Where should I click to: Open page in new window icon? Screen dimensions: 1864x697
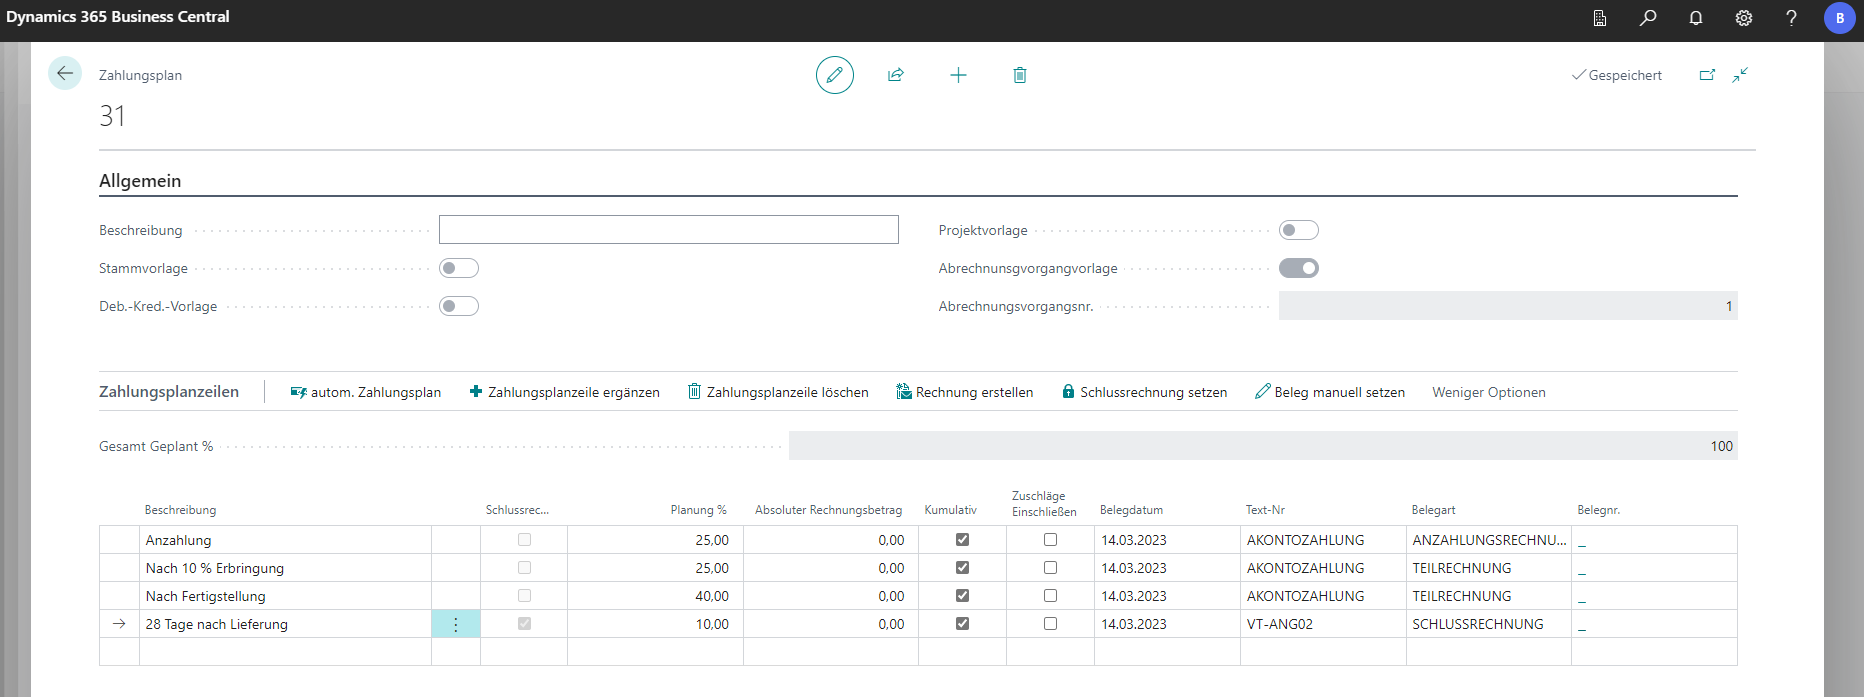point(1707,75)
